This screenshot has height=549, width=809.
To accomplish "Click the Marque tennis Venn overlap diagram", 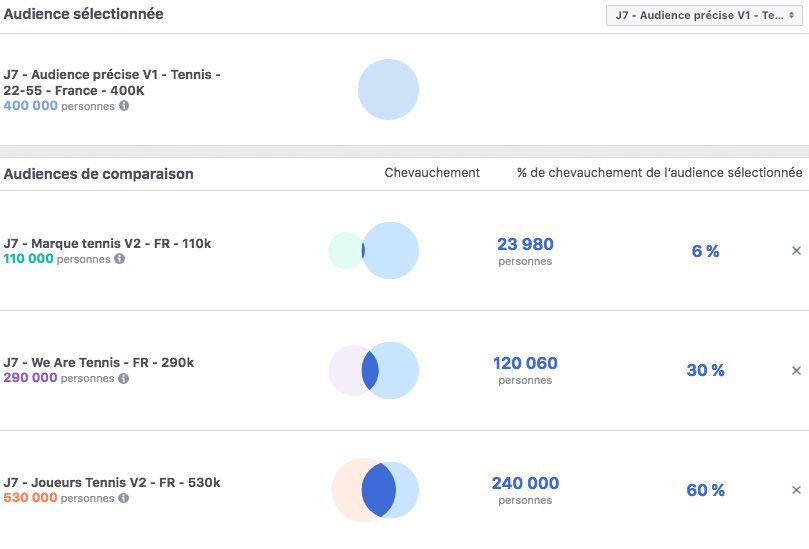I will click(375, 251).
